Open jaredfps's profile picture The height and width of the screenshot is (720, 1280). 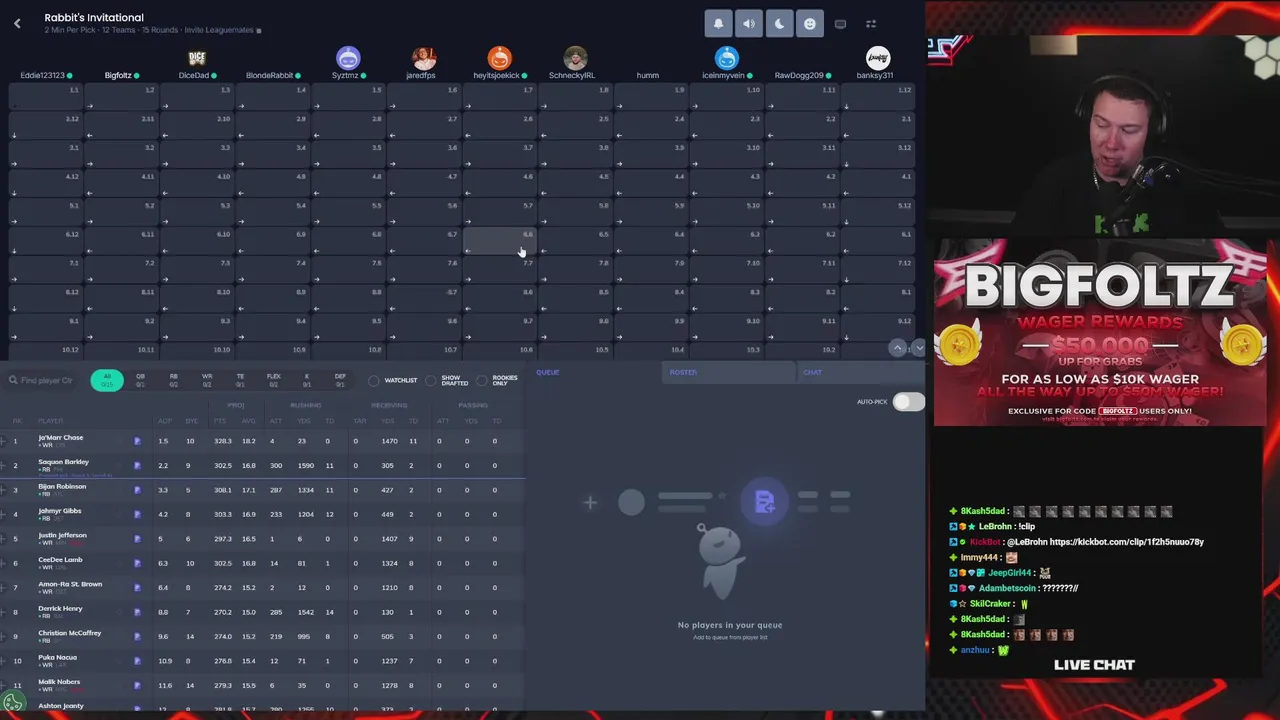424,58
